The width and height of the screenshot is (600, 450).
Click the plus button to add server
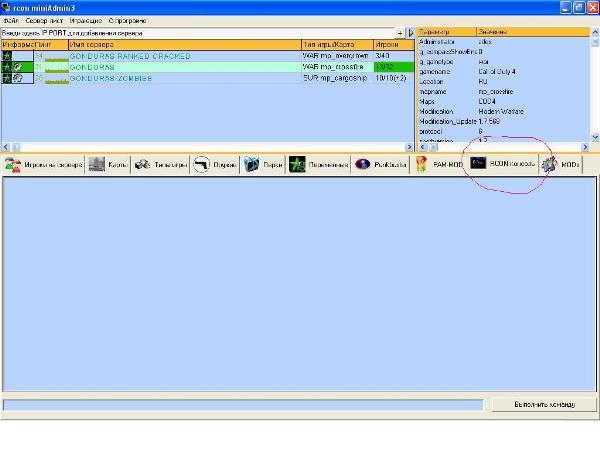tap(400, 33)
